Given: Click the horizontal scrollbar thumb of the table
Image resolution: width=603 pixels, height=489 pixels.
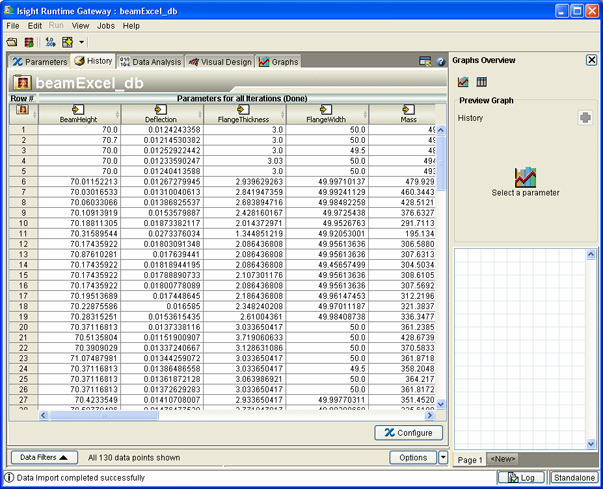Looking at the screenshot, I should pos(104,415).
